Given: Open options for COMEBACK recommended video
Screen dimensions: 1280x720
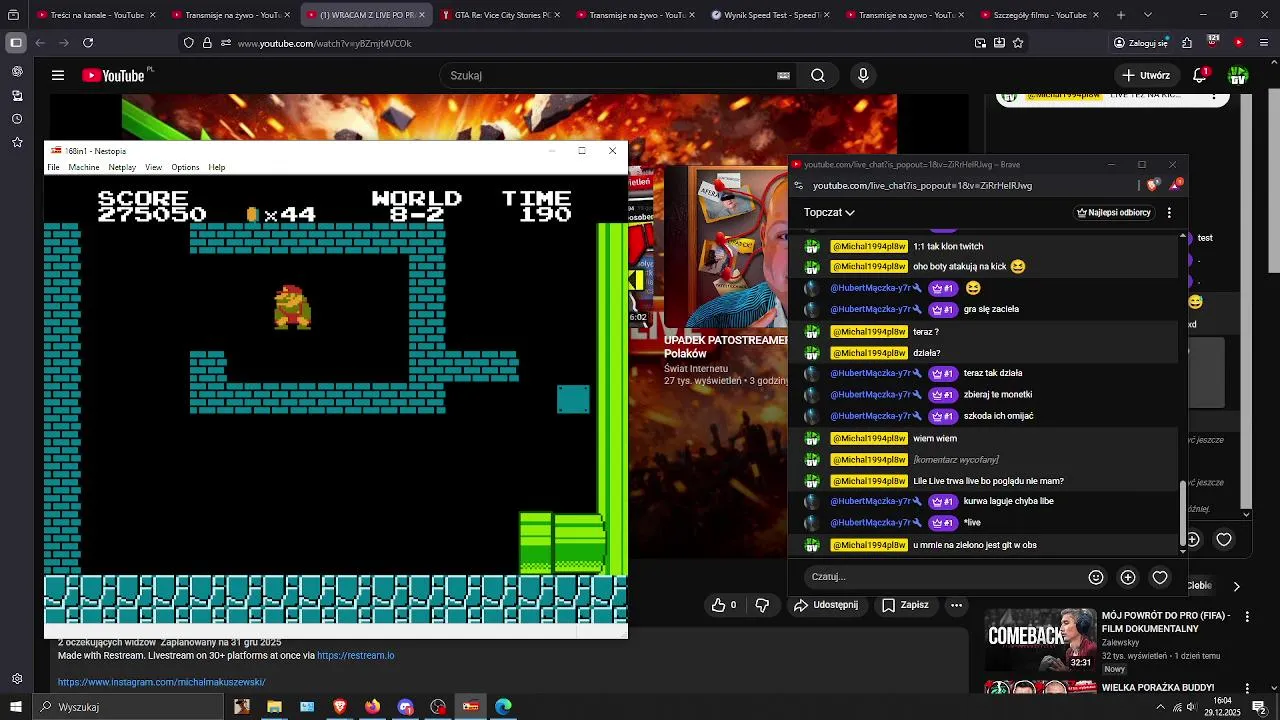Looking at the screenshot, I should [1247, 617].
